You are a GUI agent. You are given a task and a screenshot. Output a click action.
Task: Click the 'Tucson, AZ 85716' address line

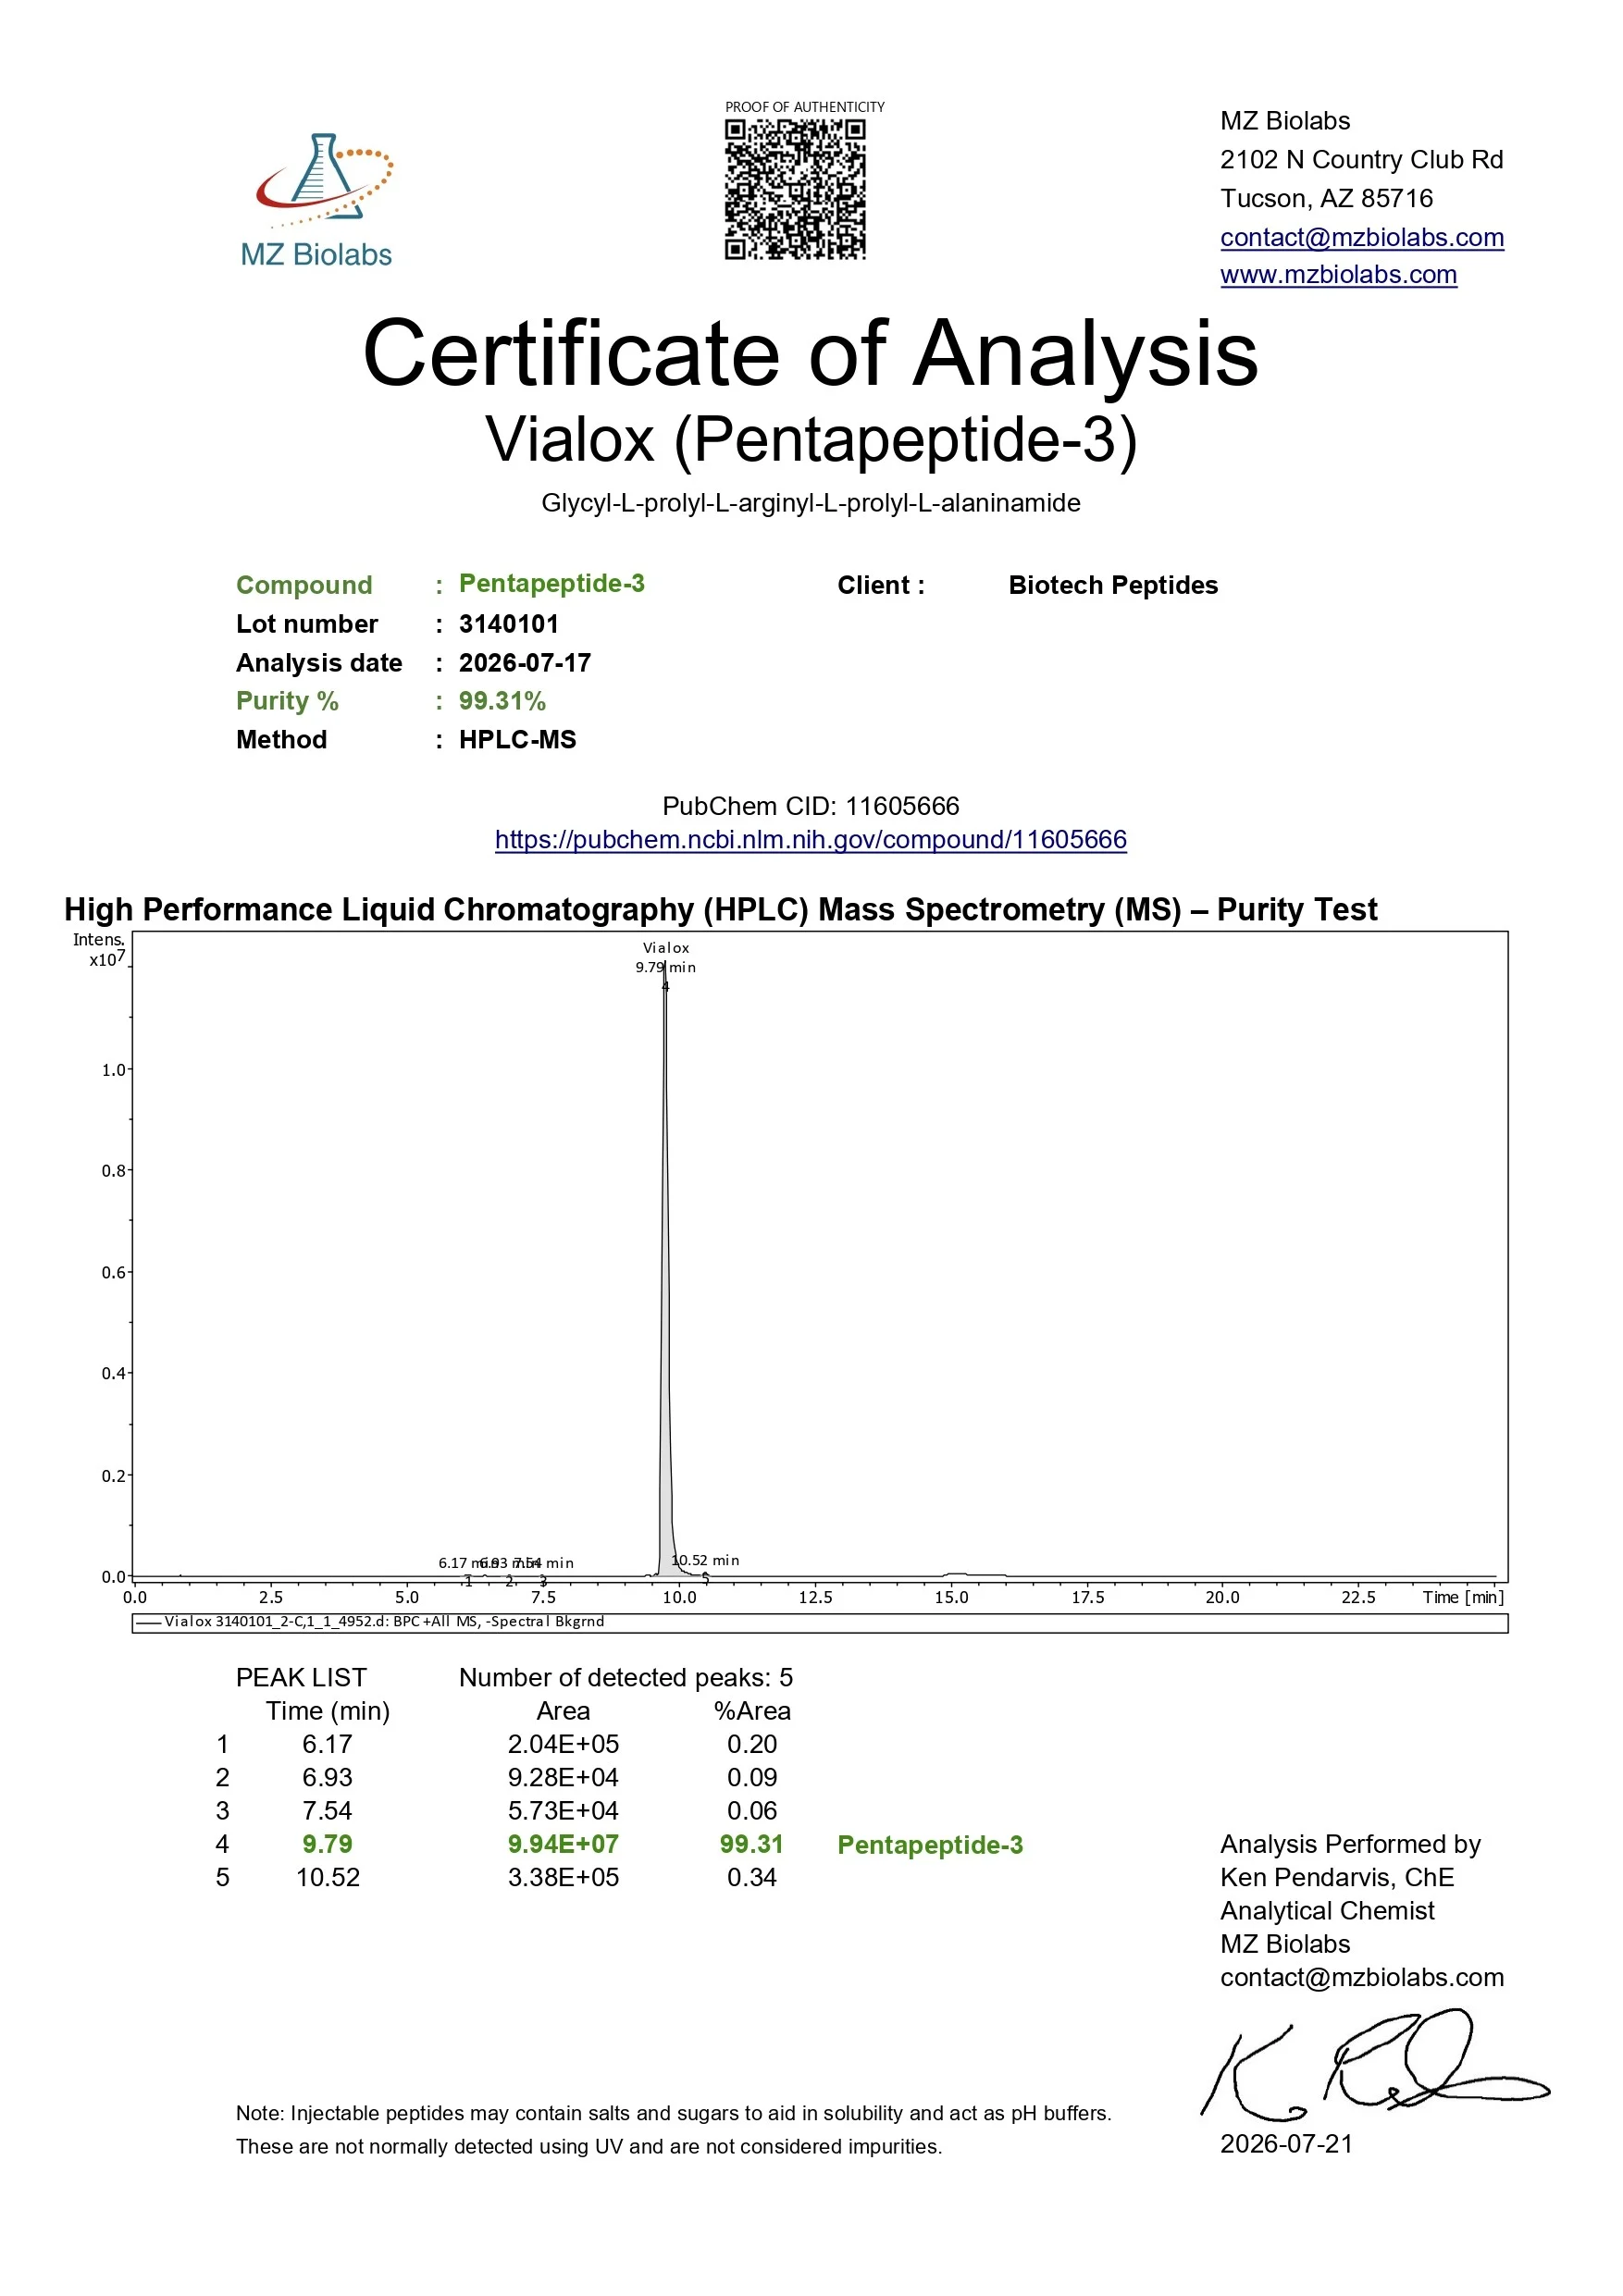[1326, 198]
